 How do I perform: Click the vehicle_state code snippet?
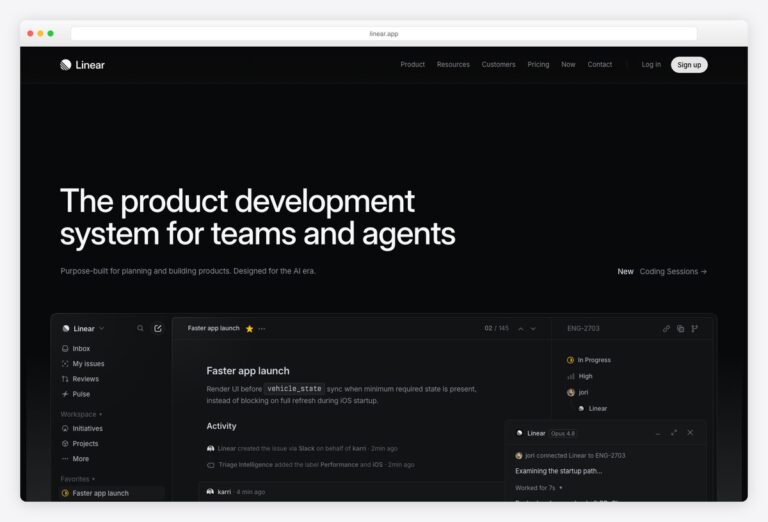(294, 388)
